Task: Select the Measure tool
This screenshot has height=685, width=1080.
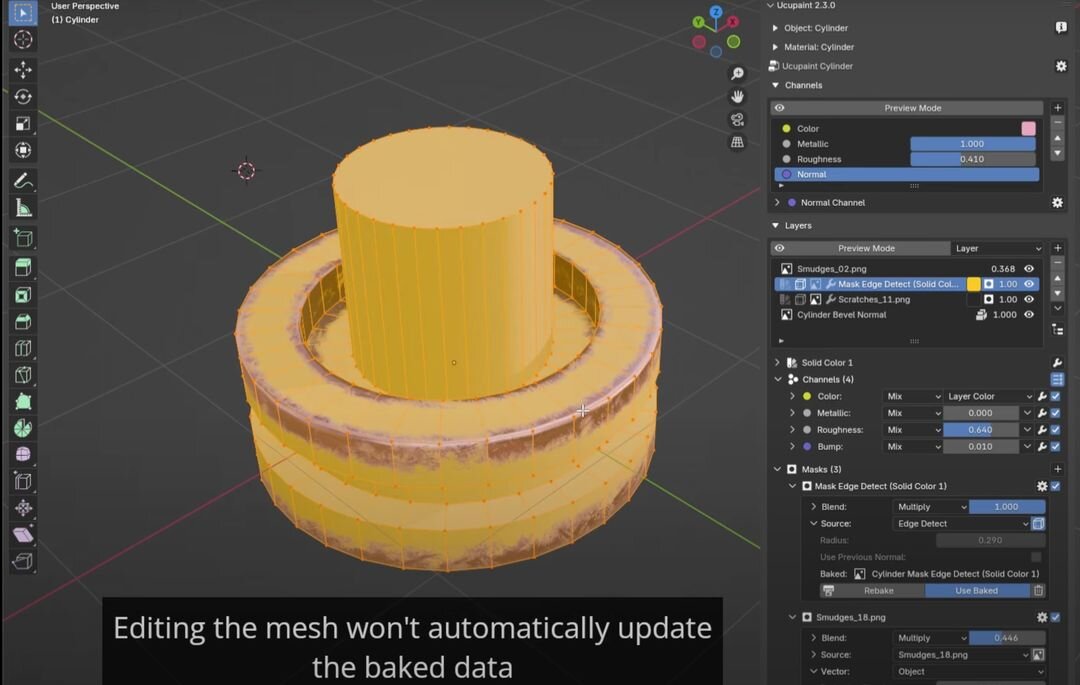Action: (23, 208)
